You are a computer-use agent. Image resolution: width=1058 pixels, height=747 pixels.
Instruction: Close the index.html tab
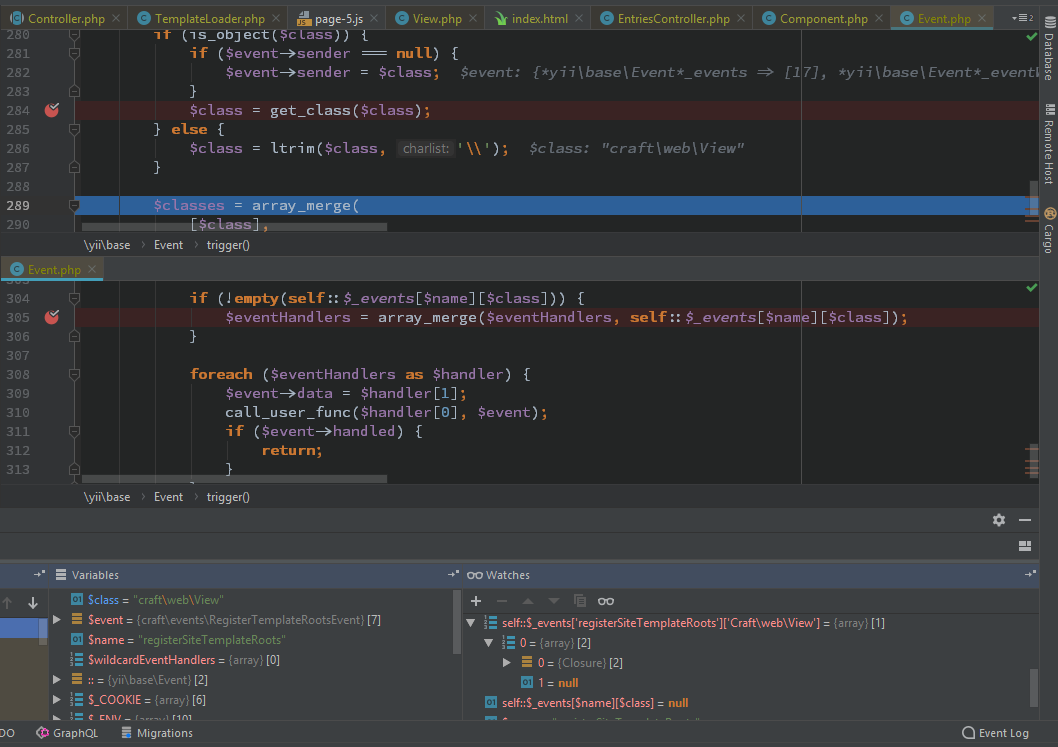pos(579,18)
